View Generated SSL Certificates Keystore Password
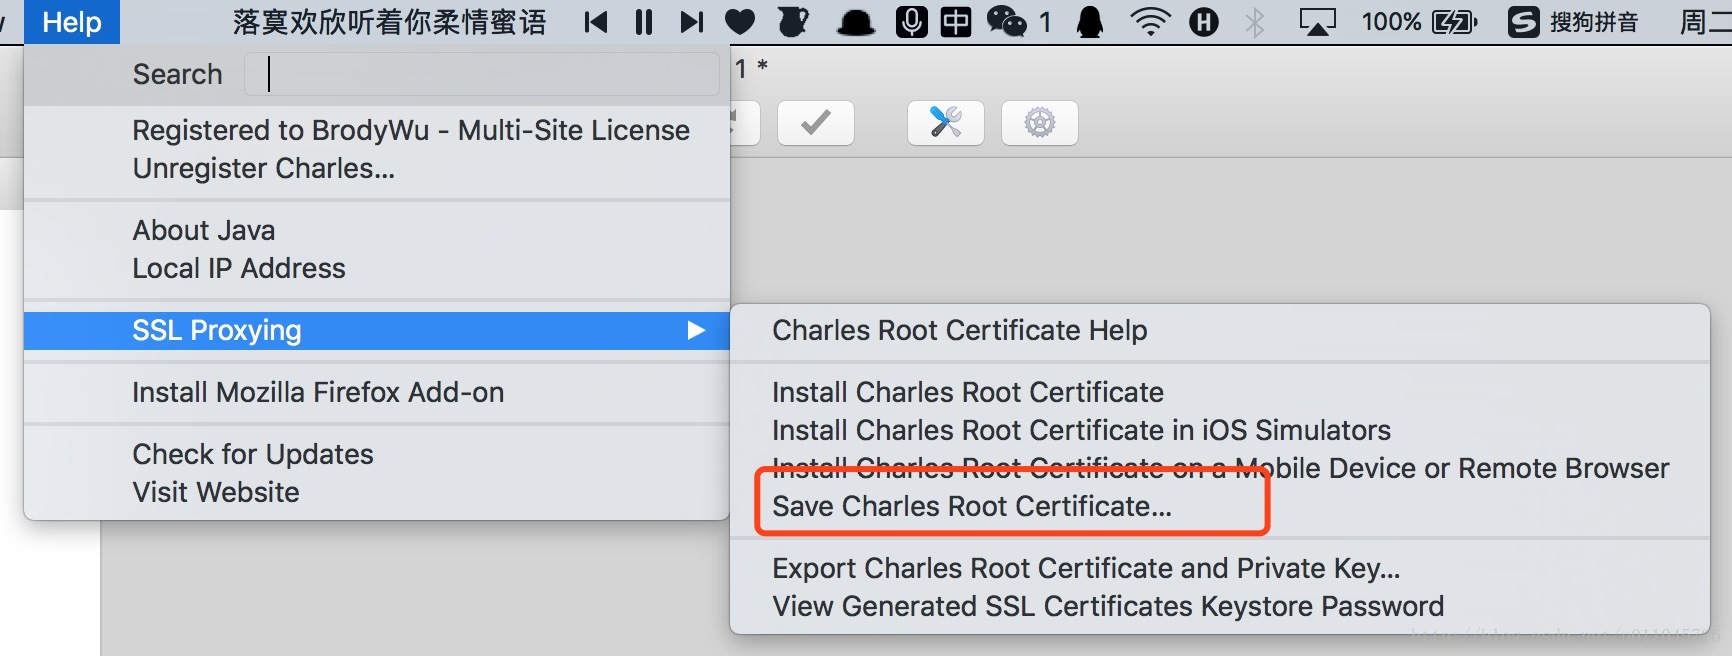The width and height of the screenshot is (1732, 656). (1220, 606)
